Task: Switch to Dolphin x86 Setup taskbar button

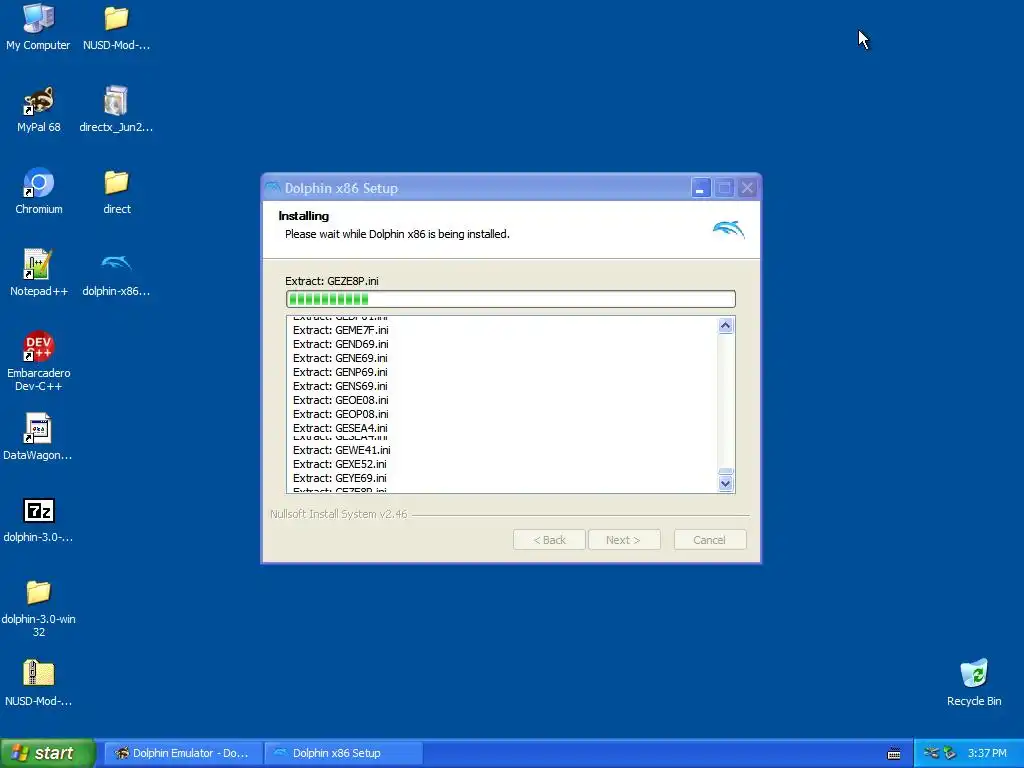Action: (344, 753)
